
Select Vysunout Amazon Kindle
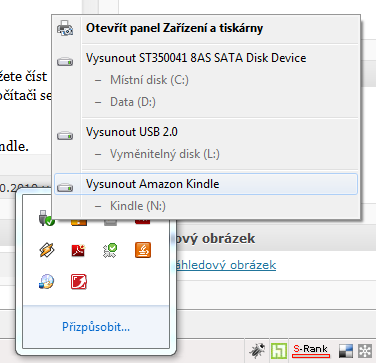(206, 184)
